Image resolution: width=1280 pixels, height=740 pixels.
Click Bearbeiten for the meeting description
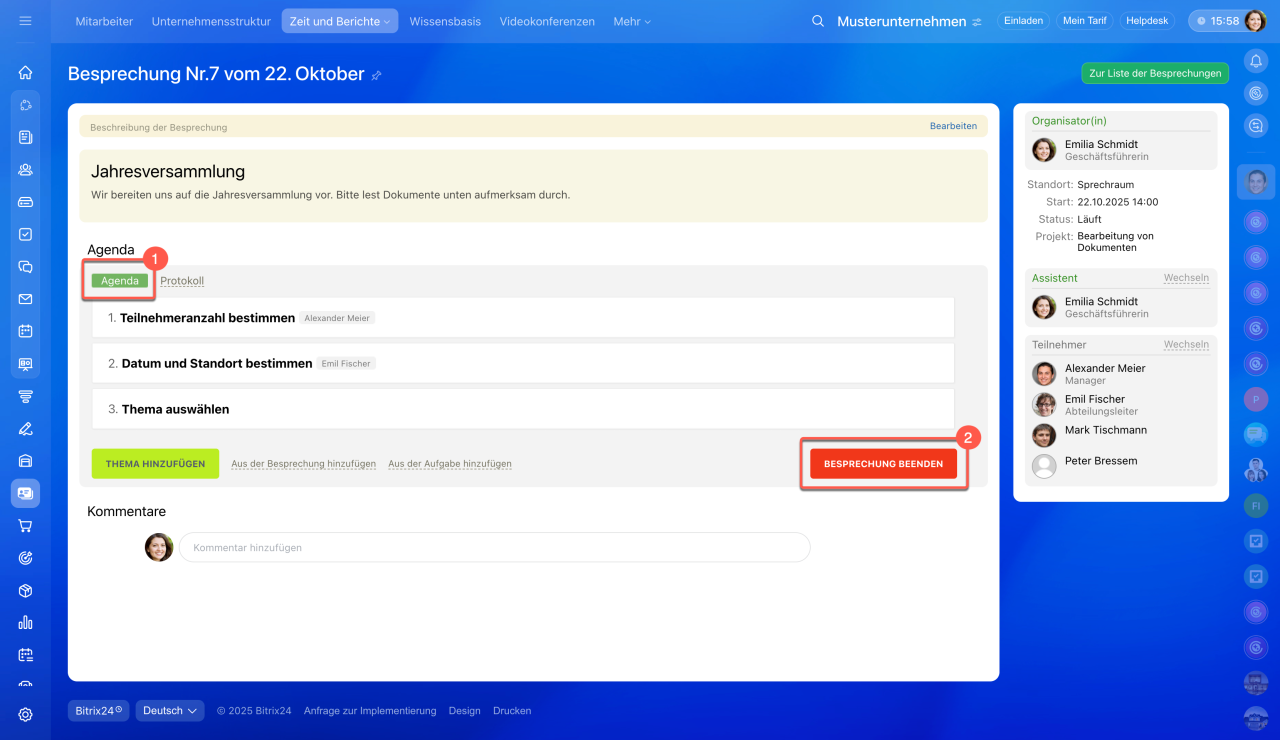point(953,127)
